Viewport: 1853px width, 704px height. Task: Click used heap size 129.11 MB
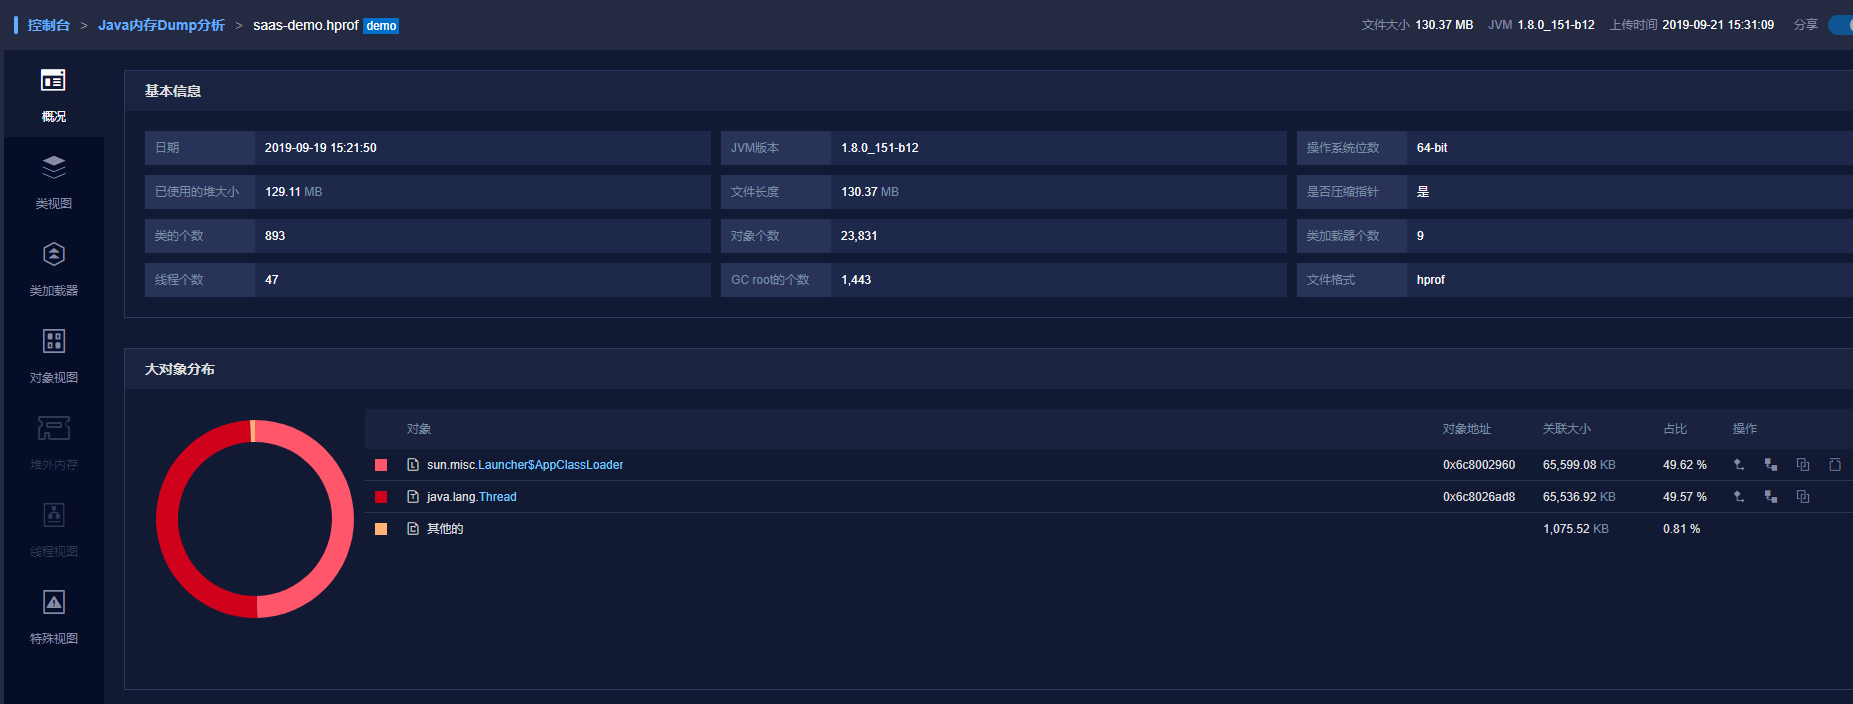[293, 192]
